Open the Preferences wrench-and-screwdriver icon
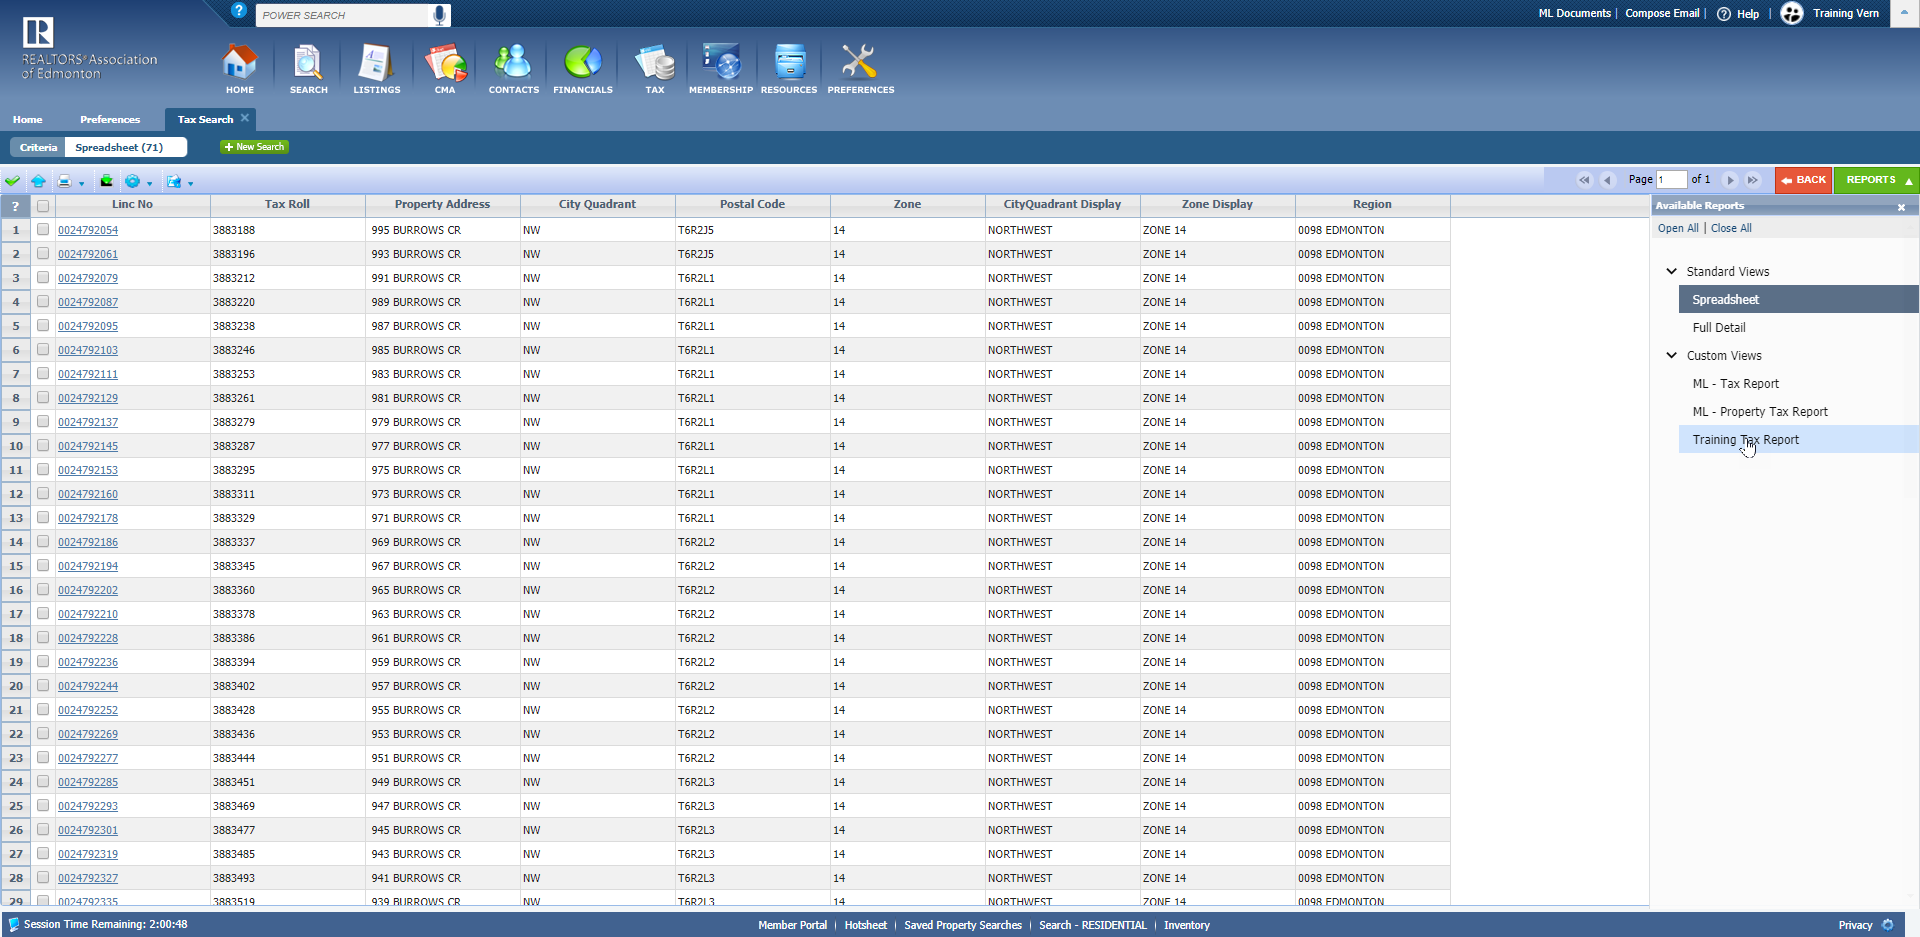This screenshot has height=937, width=1920. click(859, 63)
